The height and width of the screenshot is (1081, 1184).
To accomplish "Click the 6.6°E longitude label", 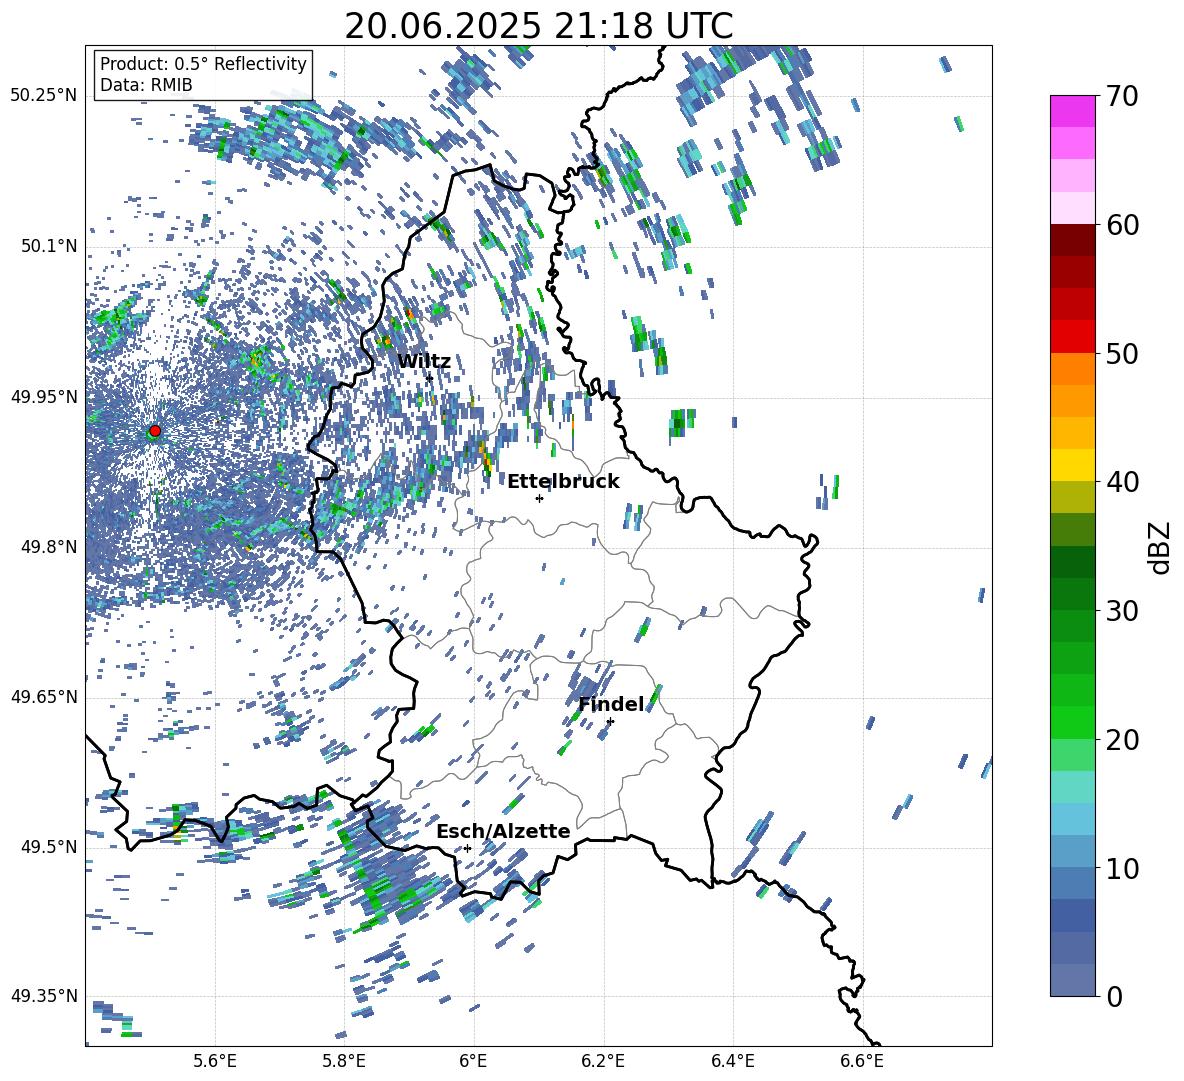I will point(862,1061).
